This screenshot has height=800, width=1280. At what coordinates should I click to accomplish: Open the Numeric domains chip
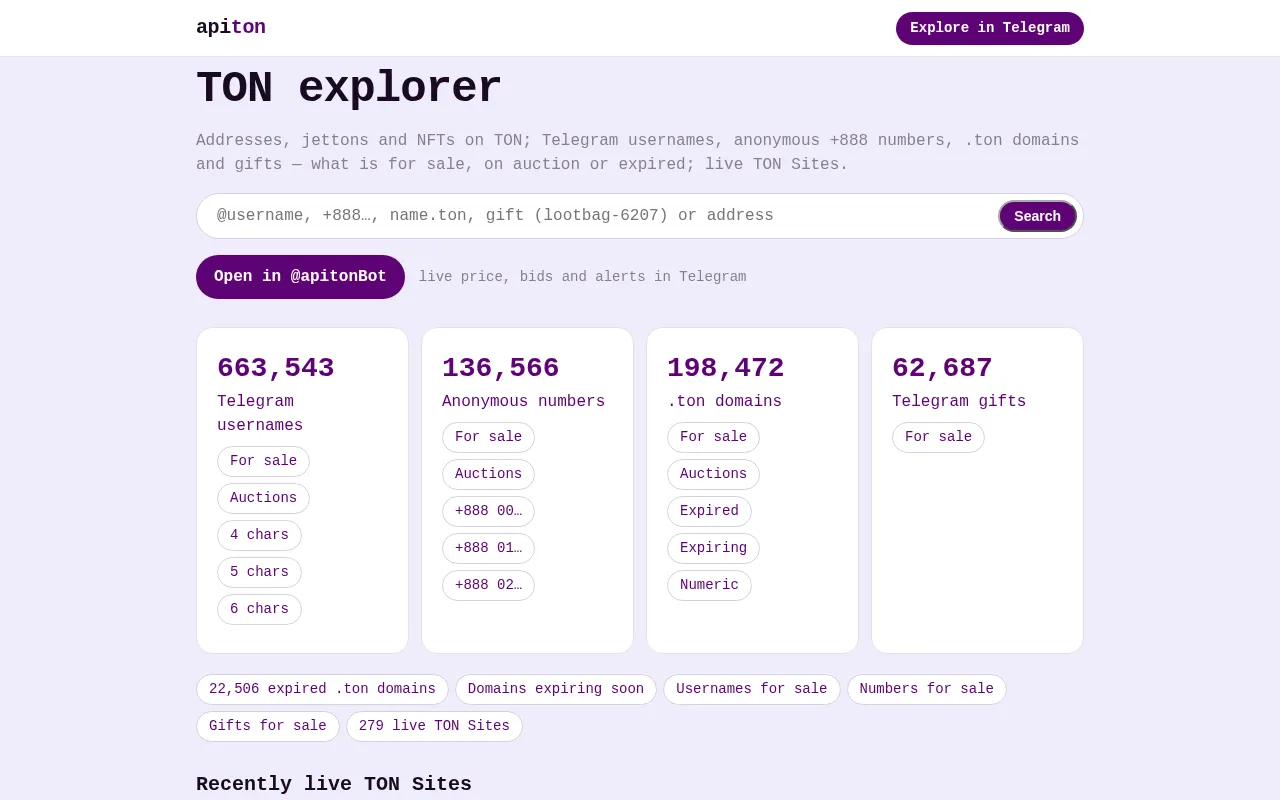pos(709,585)
